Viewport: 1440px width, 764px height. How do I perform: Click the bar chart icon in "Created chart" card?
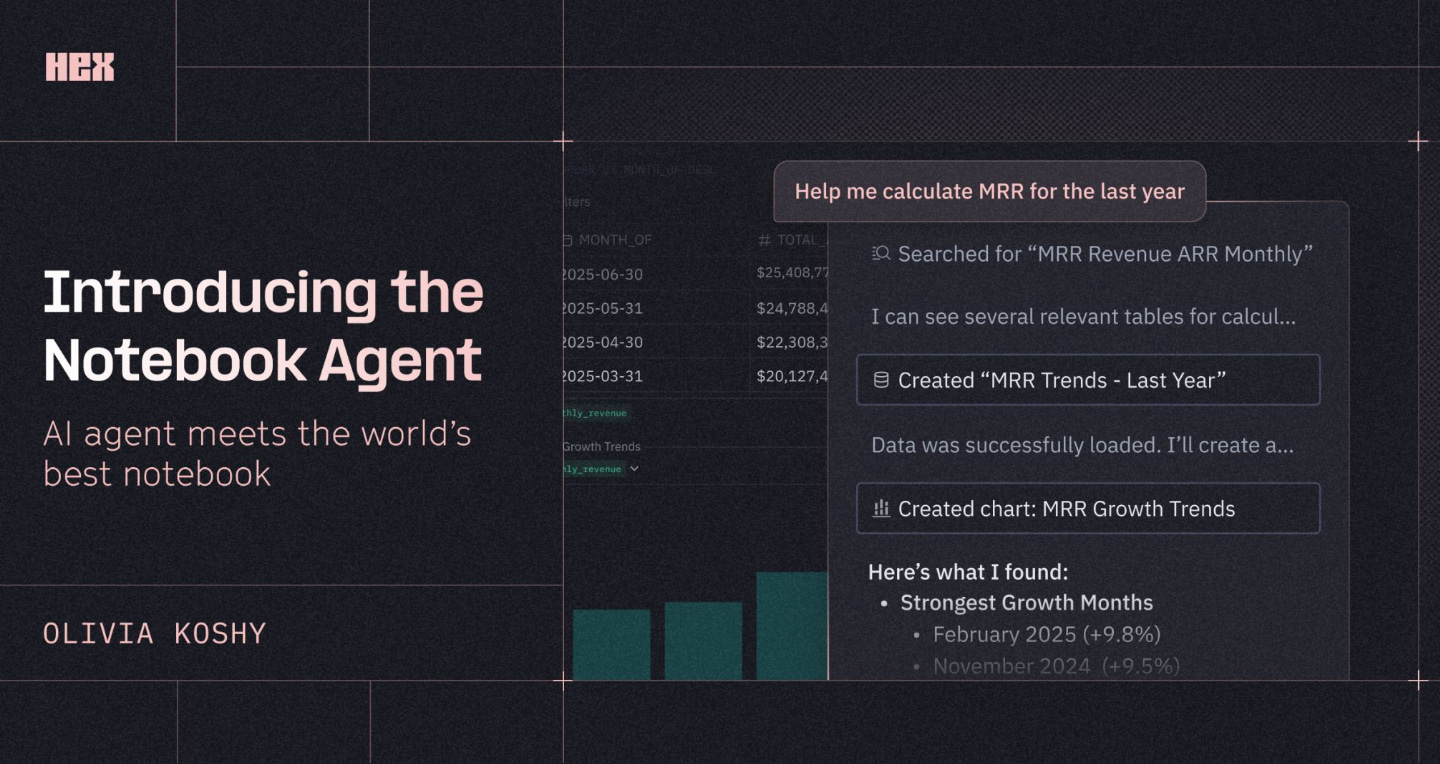[881, 508]
